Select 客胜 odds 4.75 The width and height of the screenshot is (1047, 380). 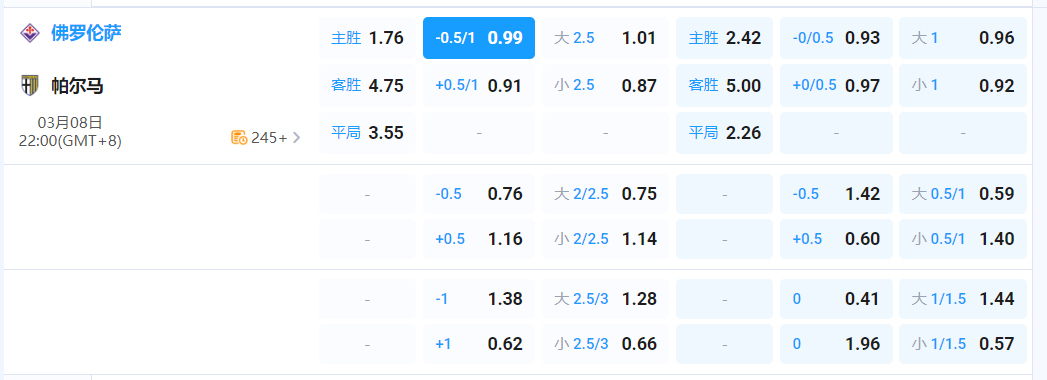click(x=367, y=85)
